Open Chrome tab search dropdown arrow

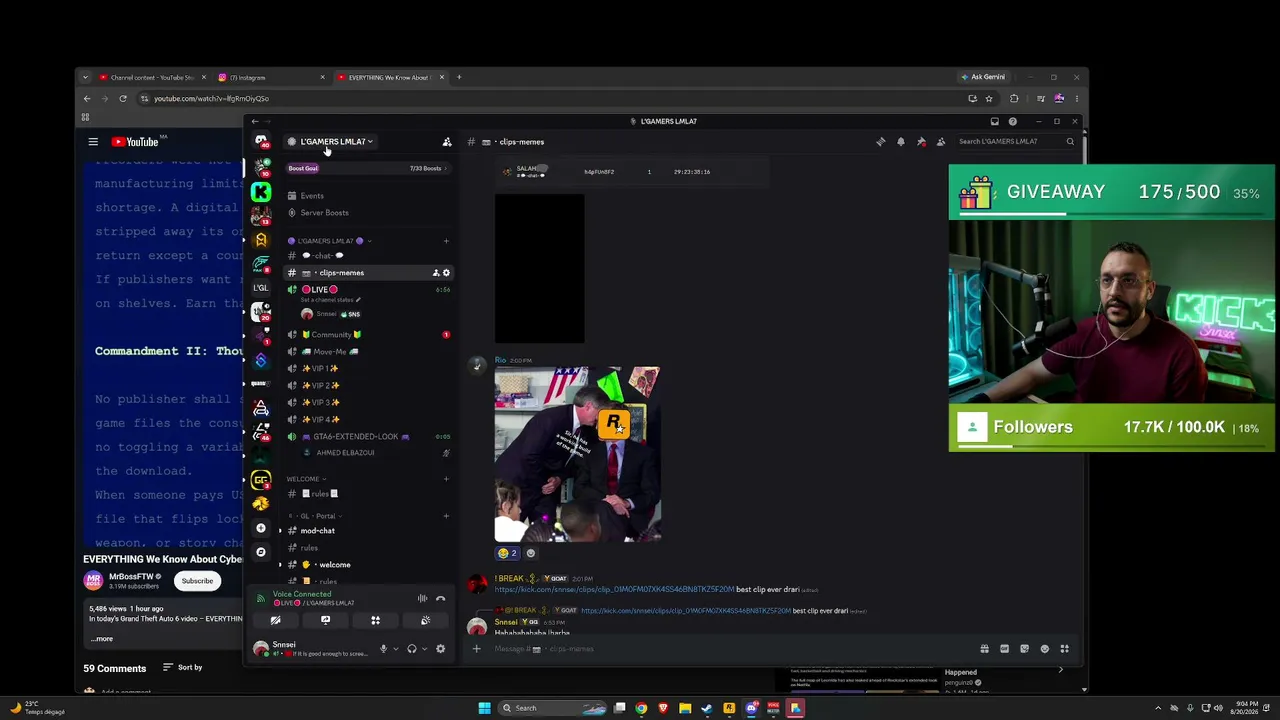pos(85,77)
